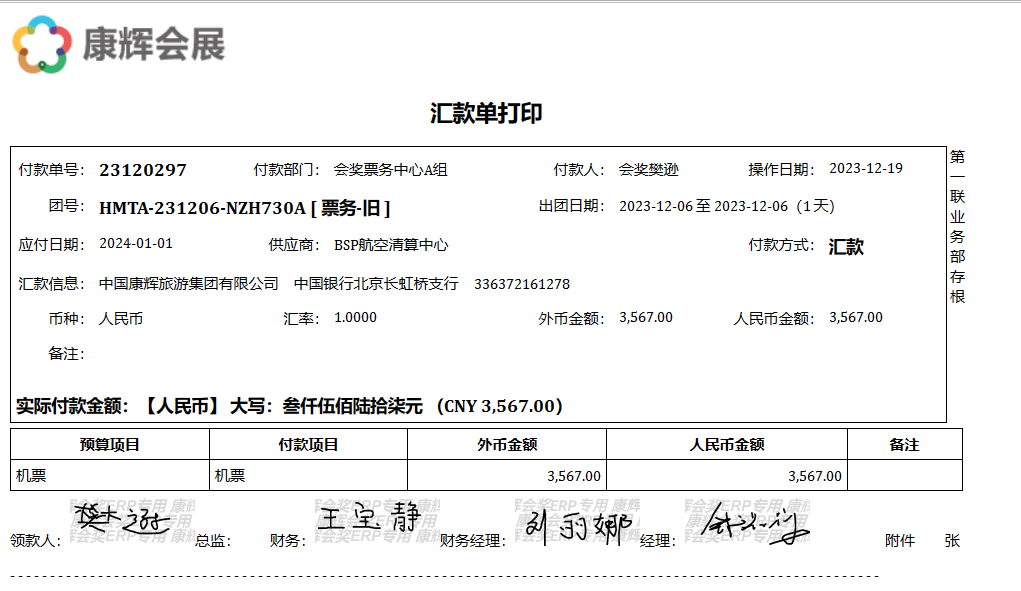Click the colorful Kanghui flower logo
The image size is (1021, 591).
(x=42, y=45)
